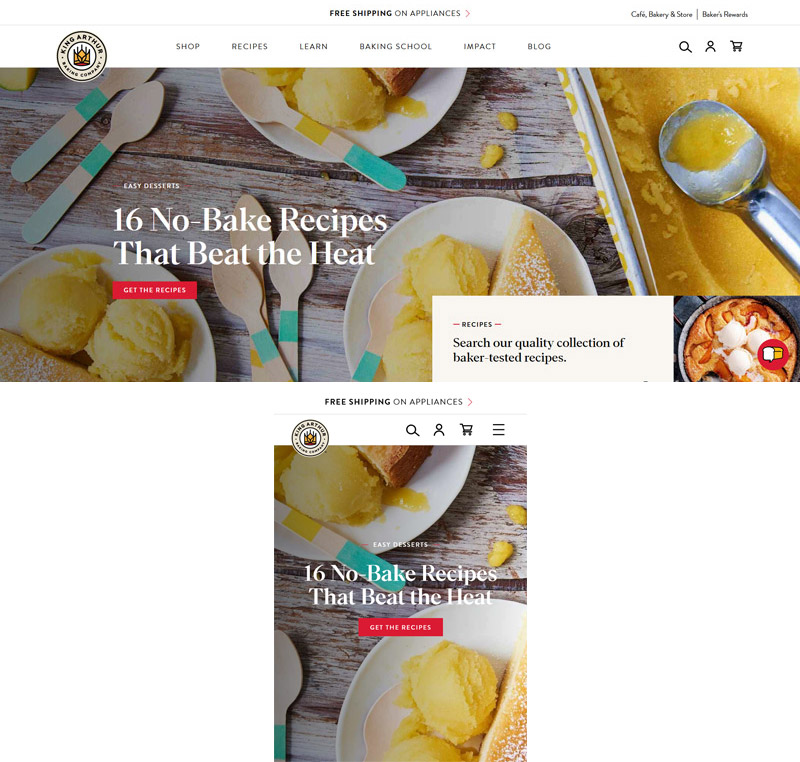Open the LEARN menu
Viewport: 800px width, 762px height.
tap(313, 46)
